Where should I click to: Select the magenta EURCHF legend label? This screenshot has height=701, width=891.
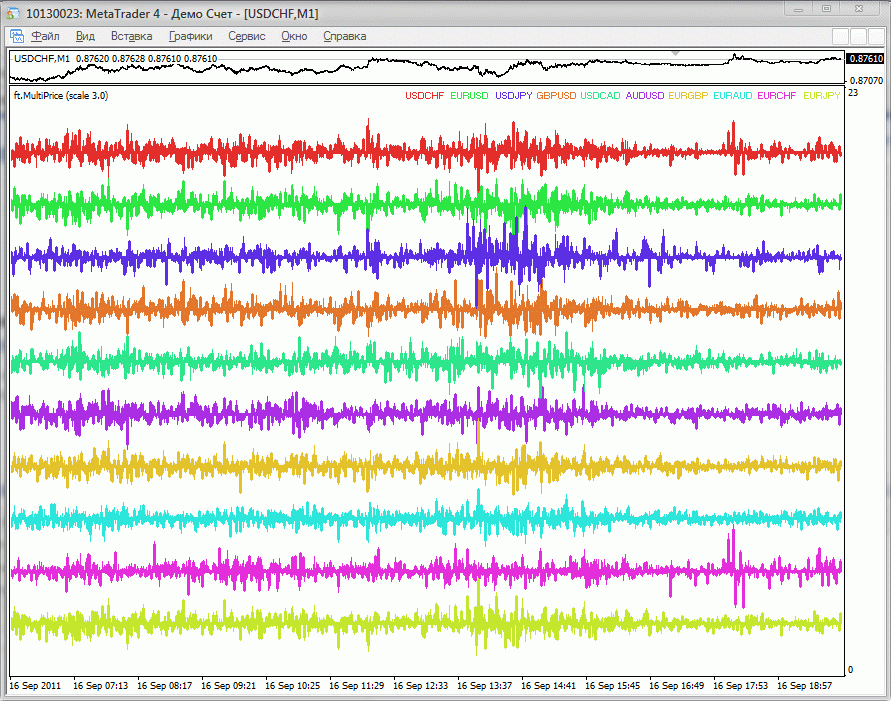(x=777, y=96)
